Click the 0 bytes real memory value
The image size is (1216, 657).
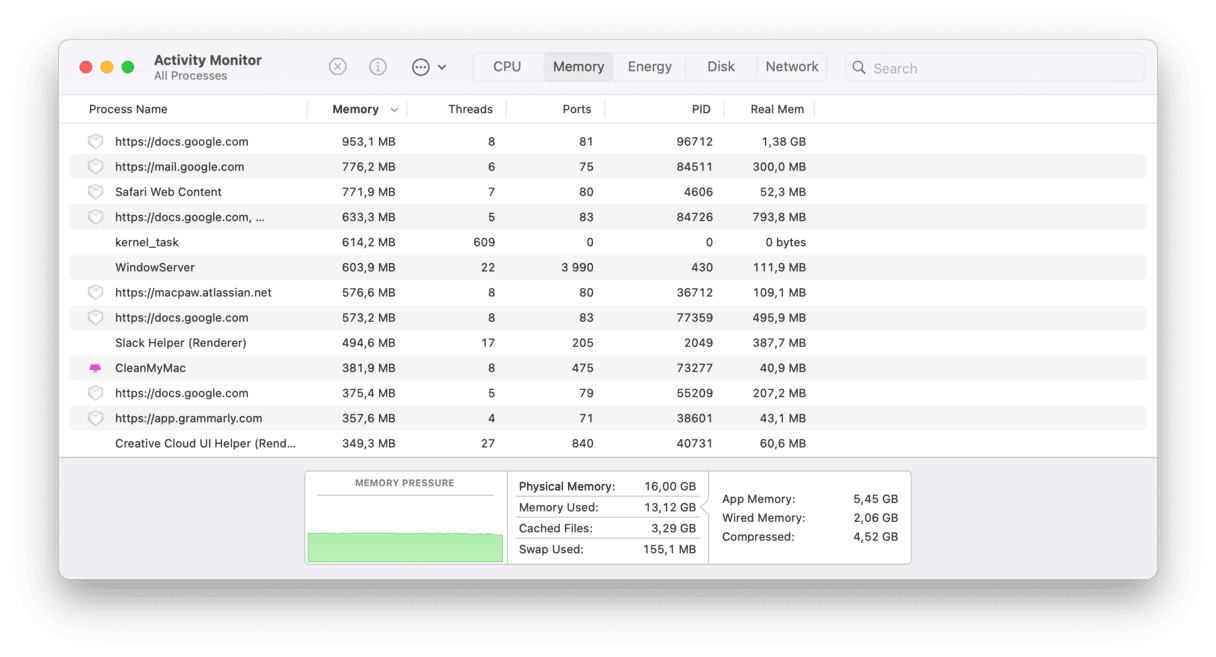785,242
